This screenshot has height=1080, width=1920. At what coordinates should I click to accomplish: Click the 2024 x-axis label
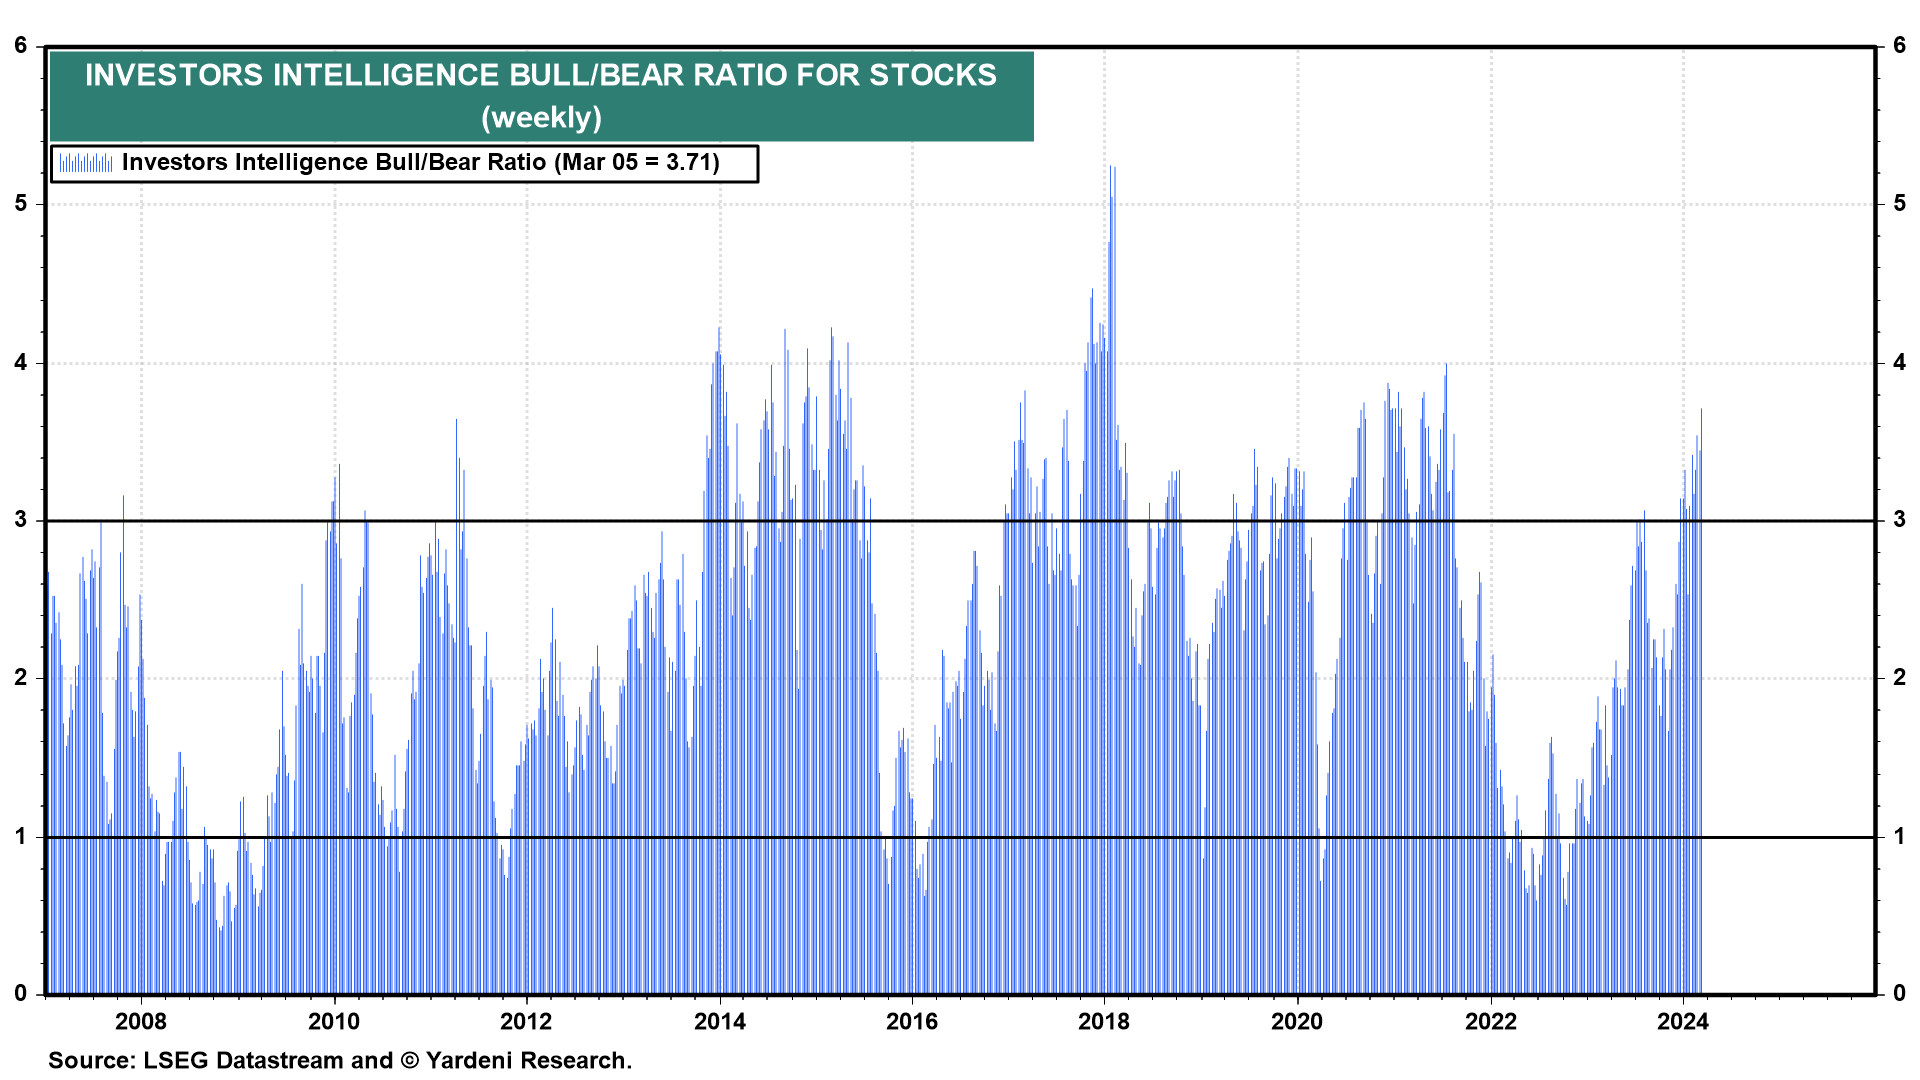pyautogui.click(x=1683, y=1021)
